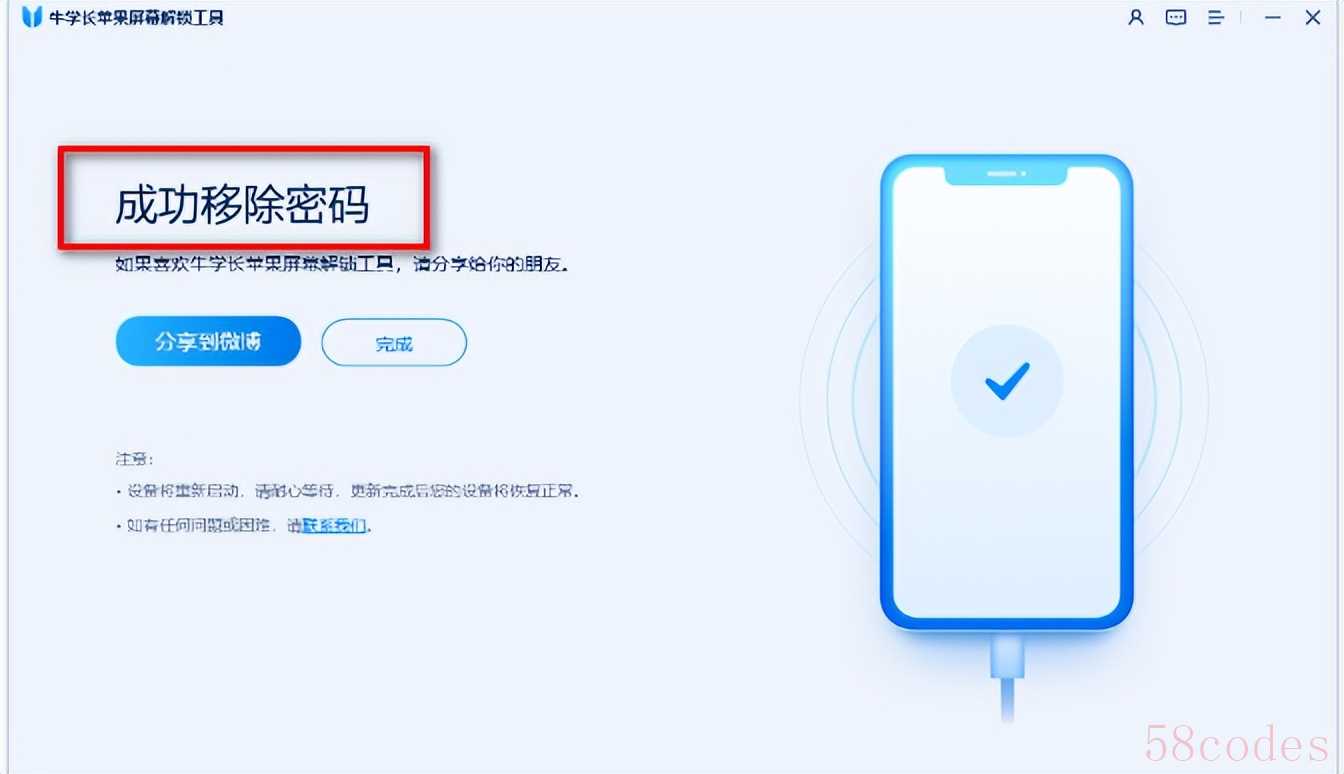This screenshot has height=774, width=1344.
Task: Click the 如有任何问题 note line
Action: point(244,525)
